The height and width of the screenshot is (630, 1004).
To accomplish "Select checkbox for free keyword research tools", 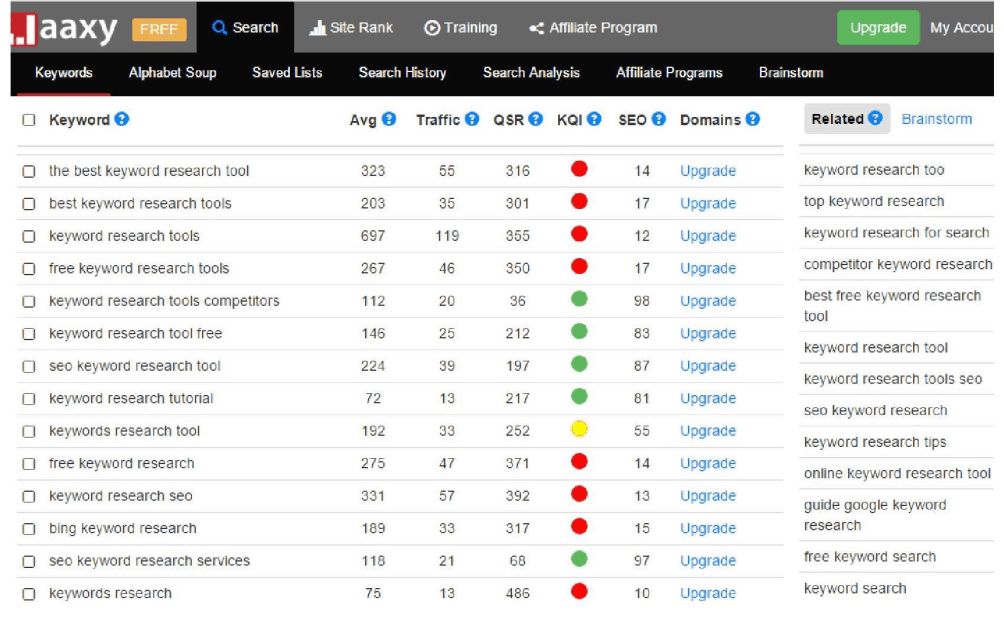I will point(29,269).
